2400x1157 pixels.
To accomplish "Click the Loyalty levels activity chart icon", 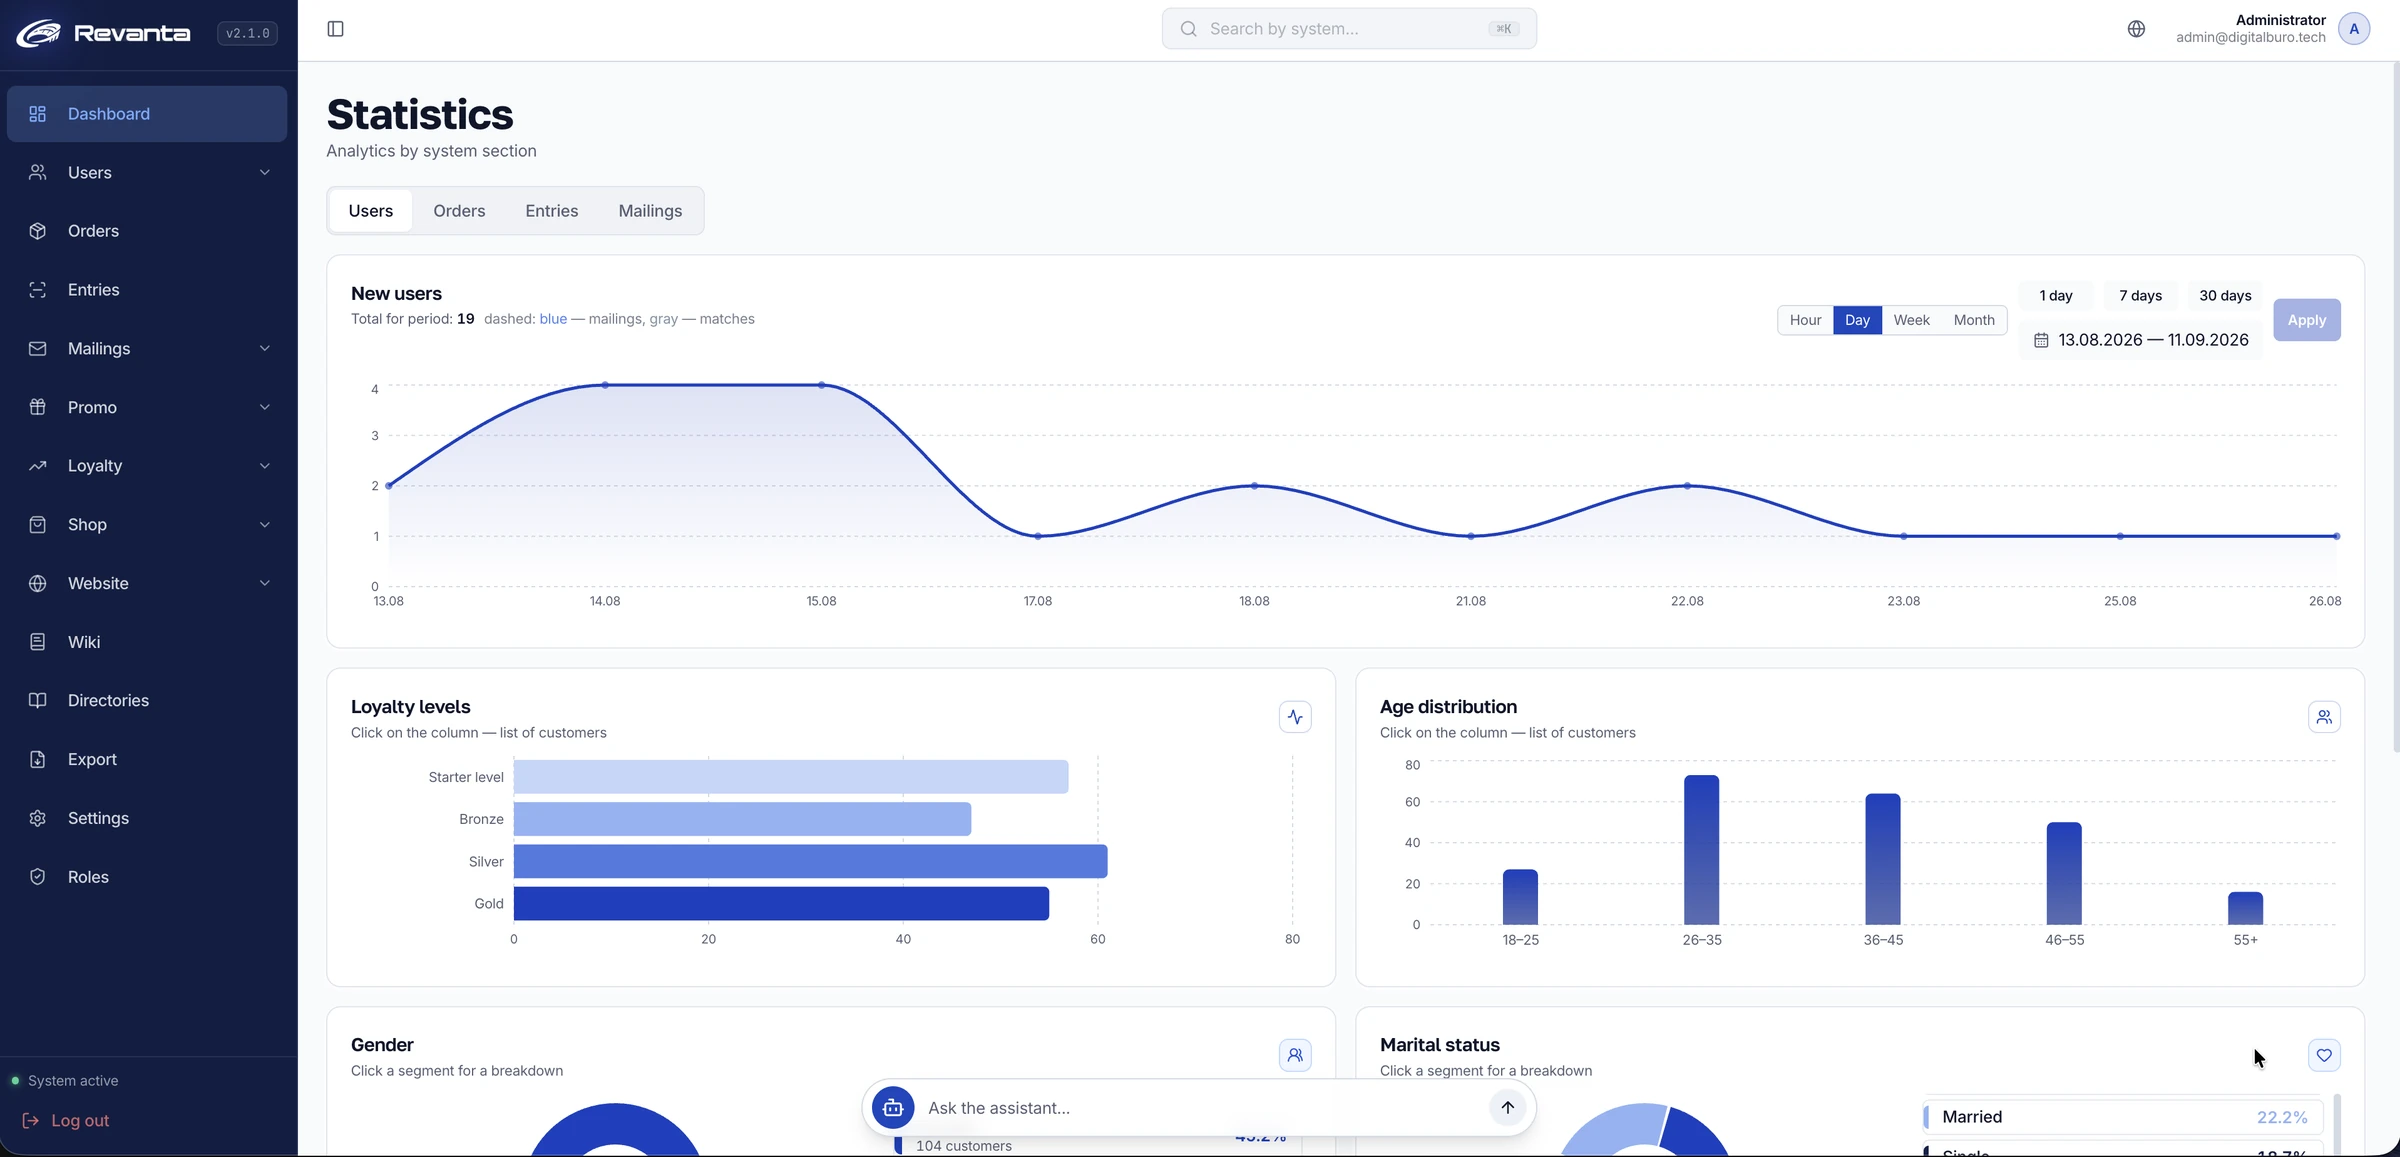I will click(1295, 717).
